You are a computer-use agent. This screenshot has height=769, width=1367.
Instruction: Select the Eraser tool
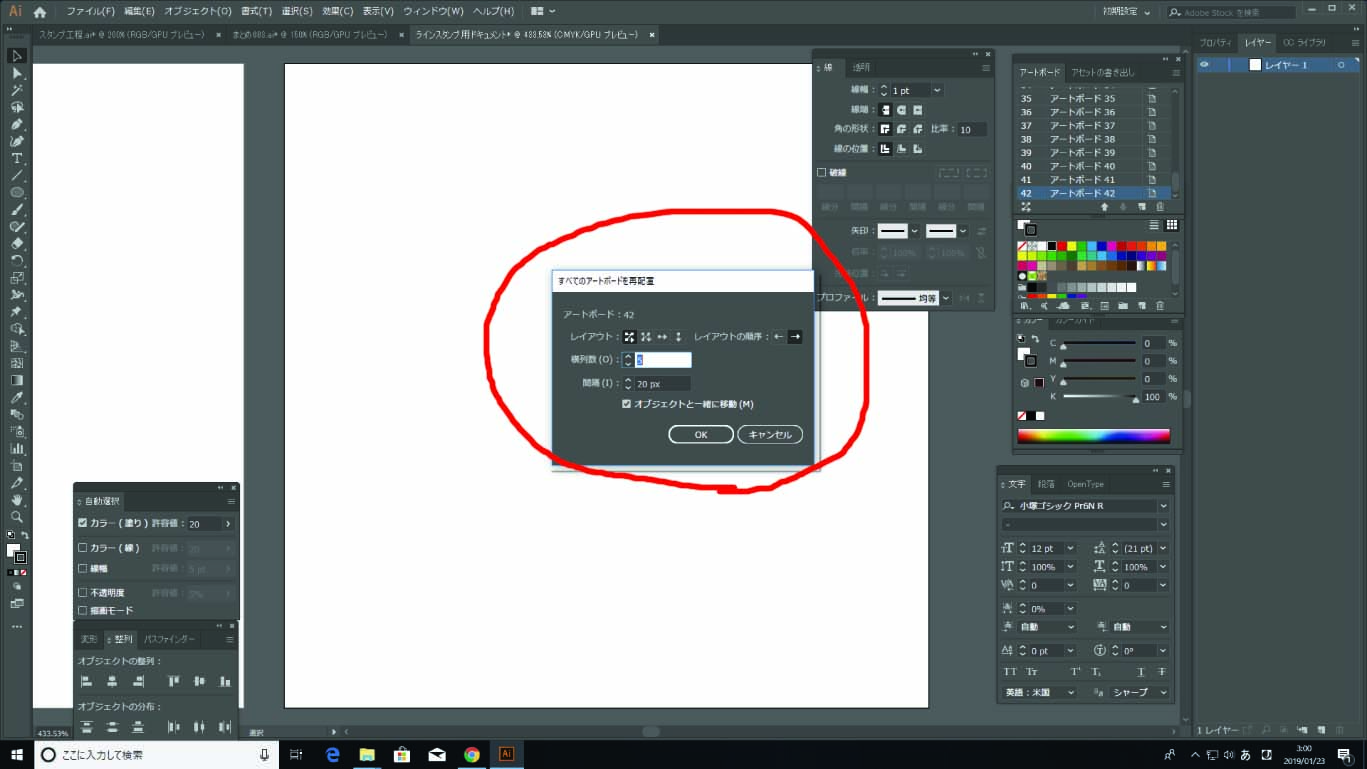coord(17,243)
